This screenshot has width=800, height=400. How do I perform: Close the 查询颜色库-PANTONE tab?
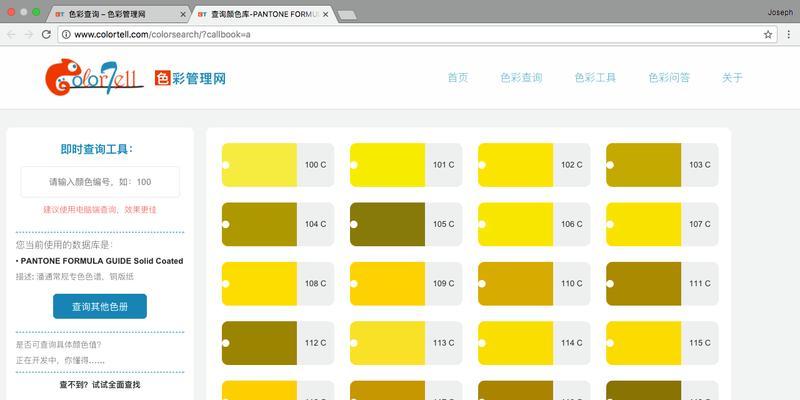click(326, 14)
